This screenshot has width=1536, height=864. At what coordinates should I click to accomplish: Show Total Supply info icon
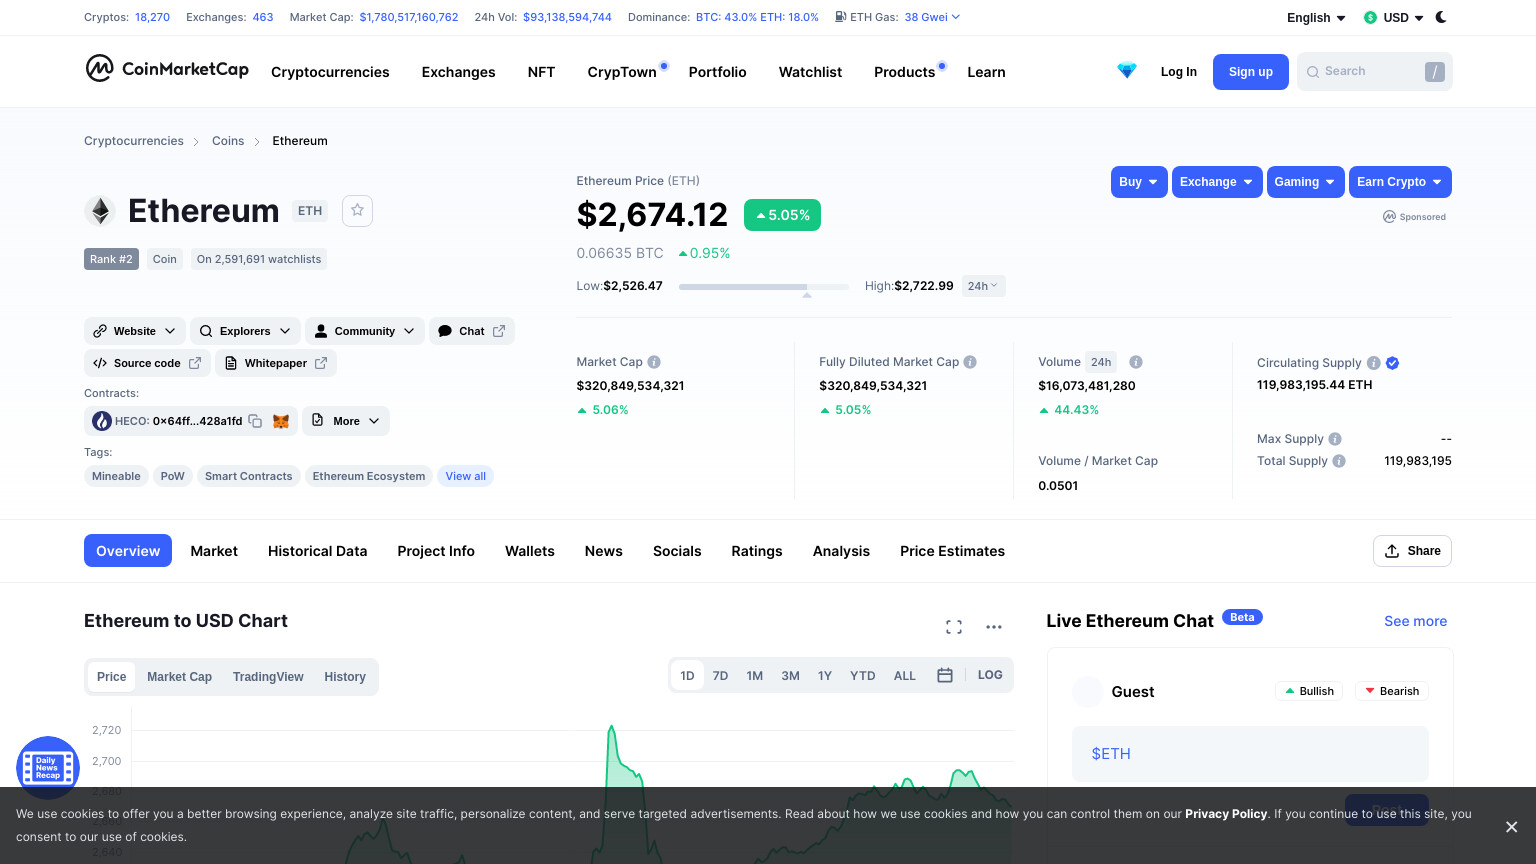(x=1339, y=461)
